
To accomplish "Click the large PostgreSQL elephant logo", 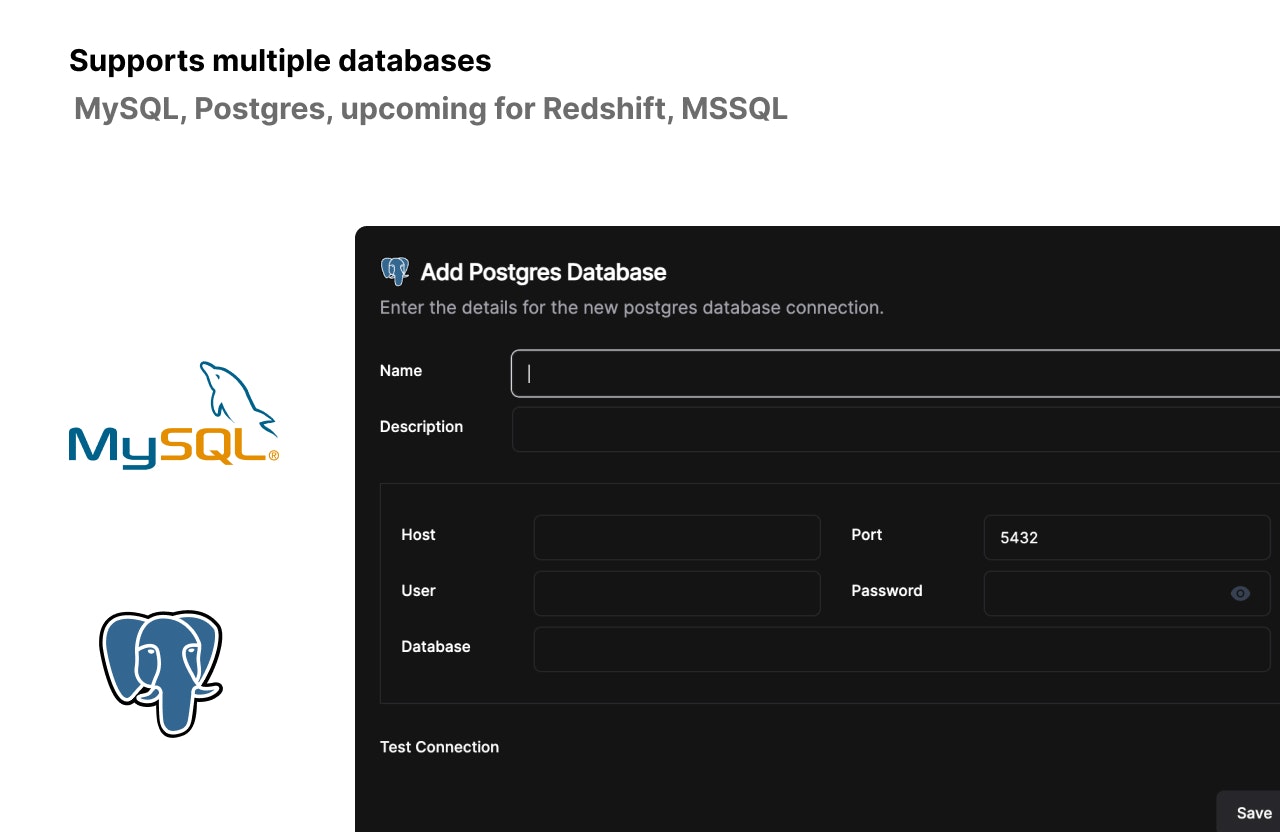I will click(161, 673).
